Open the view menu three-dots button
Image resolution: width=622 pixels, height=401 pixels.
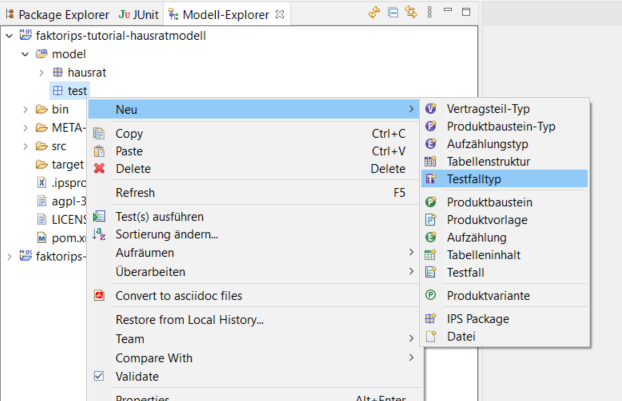click(x=430, y=13)
